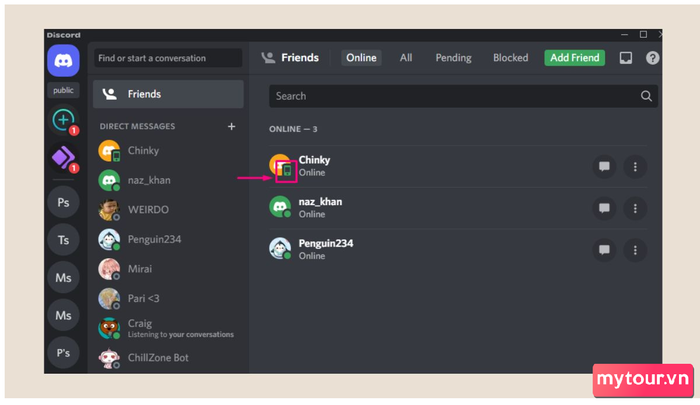Open the public server

click(x=63, y=90)
